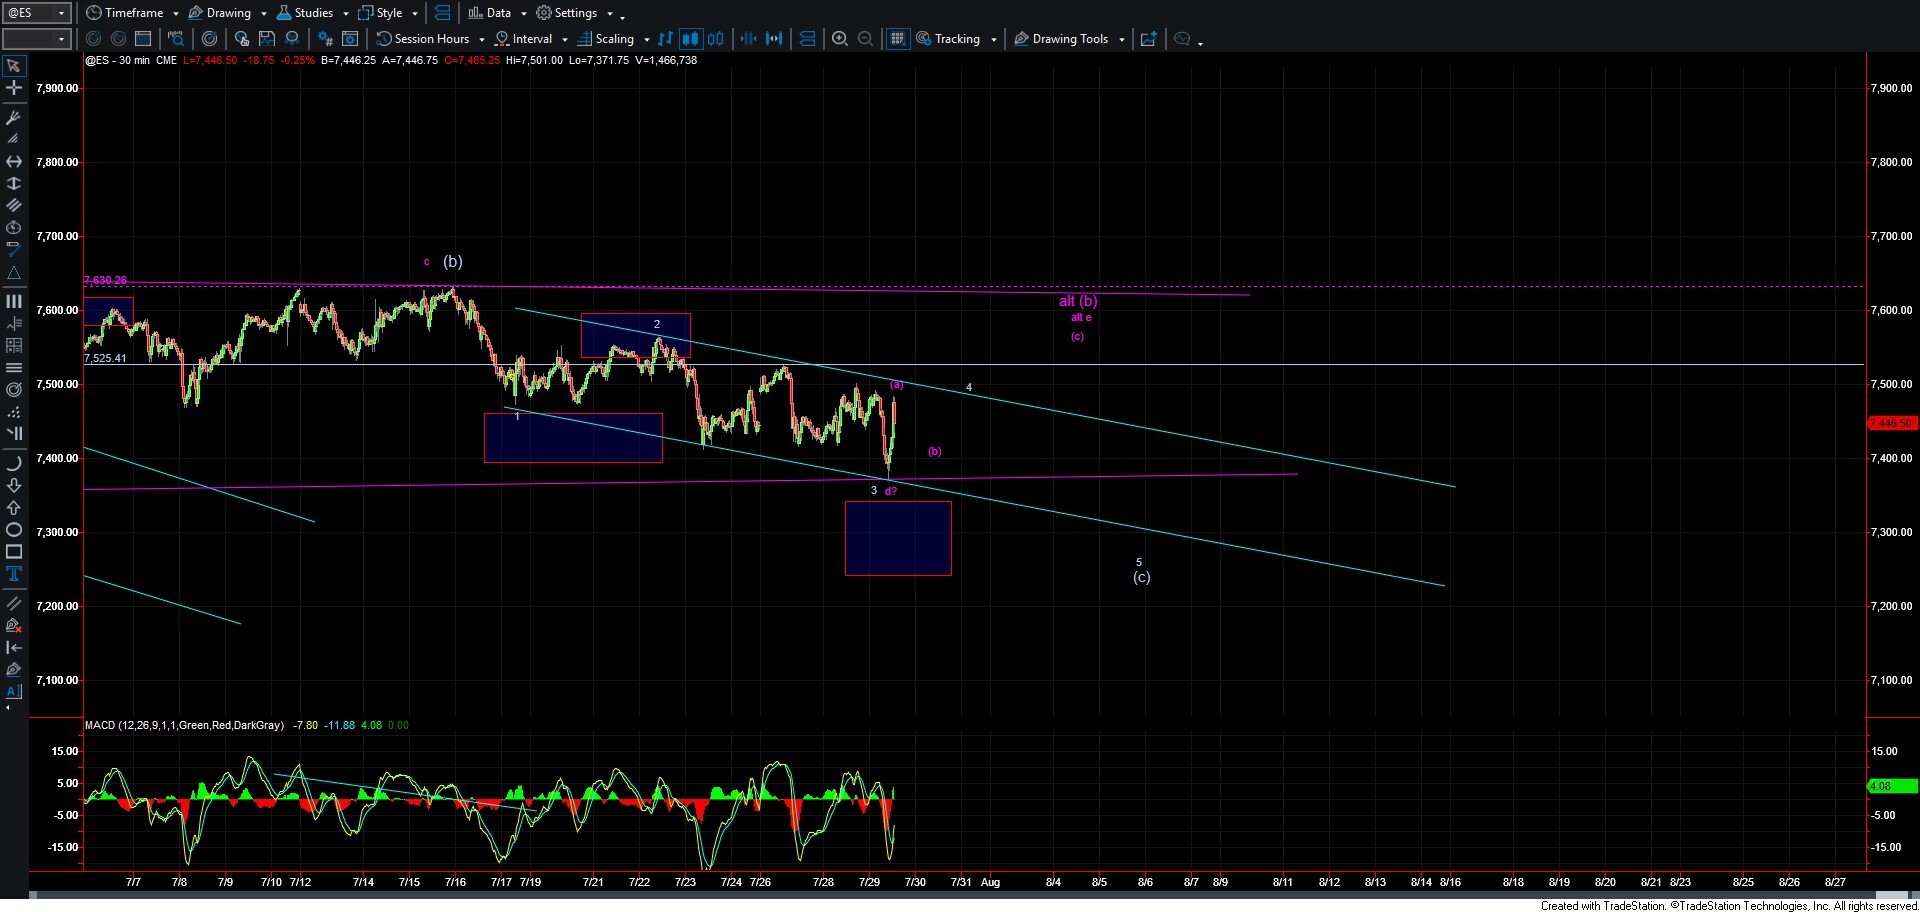
Task: Expand the Interval dropdown arrow
Action: [565, 40]
